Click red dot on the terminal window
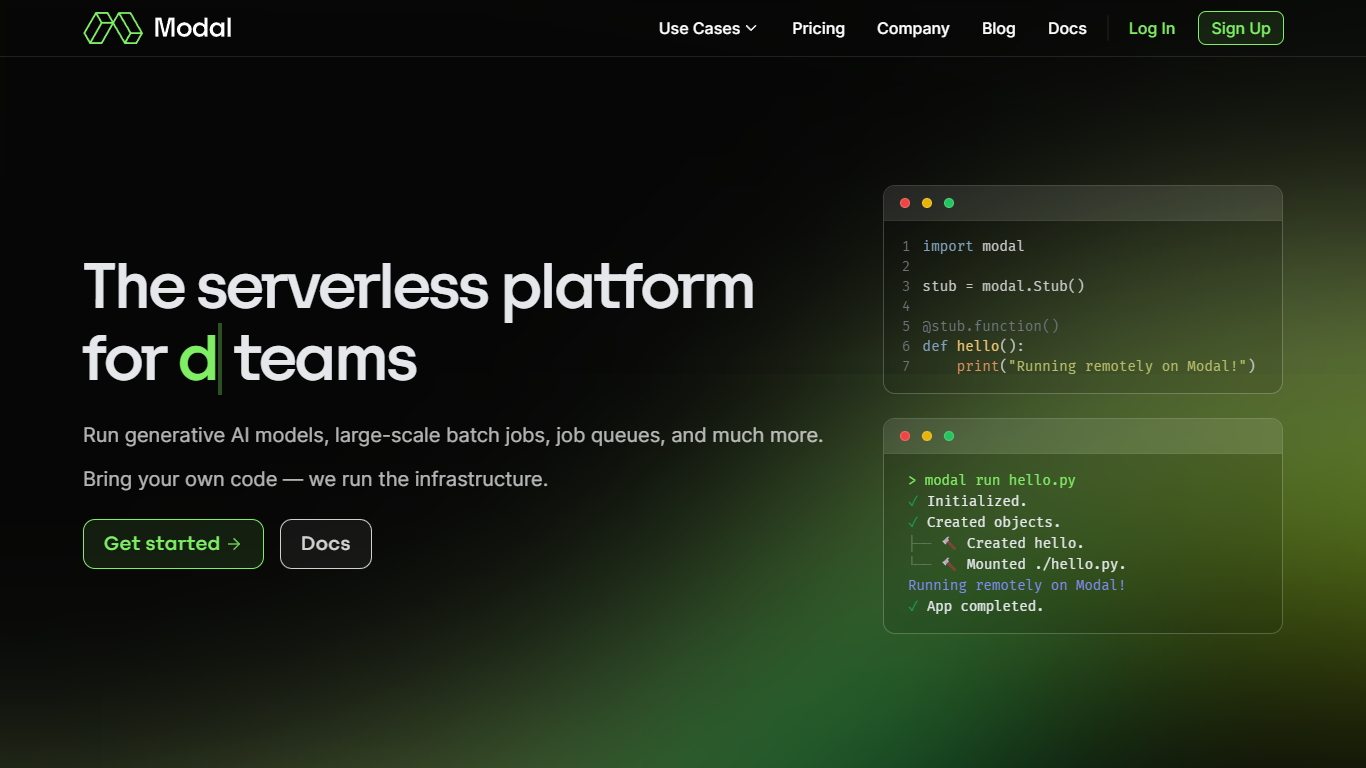1366x768 pixels. 905,436
